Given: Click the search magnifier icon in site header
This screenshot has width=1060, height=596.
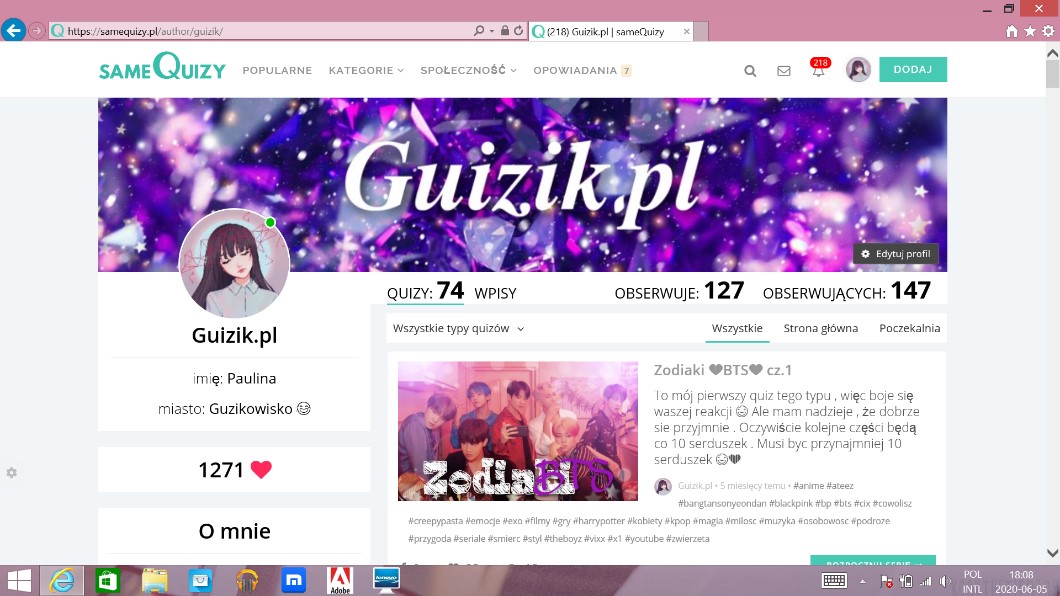Looking at the screenshot, I should (750, 71).
